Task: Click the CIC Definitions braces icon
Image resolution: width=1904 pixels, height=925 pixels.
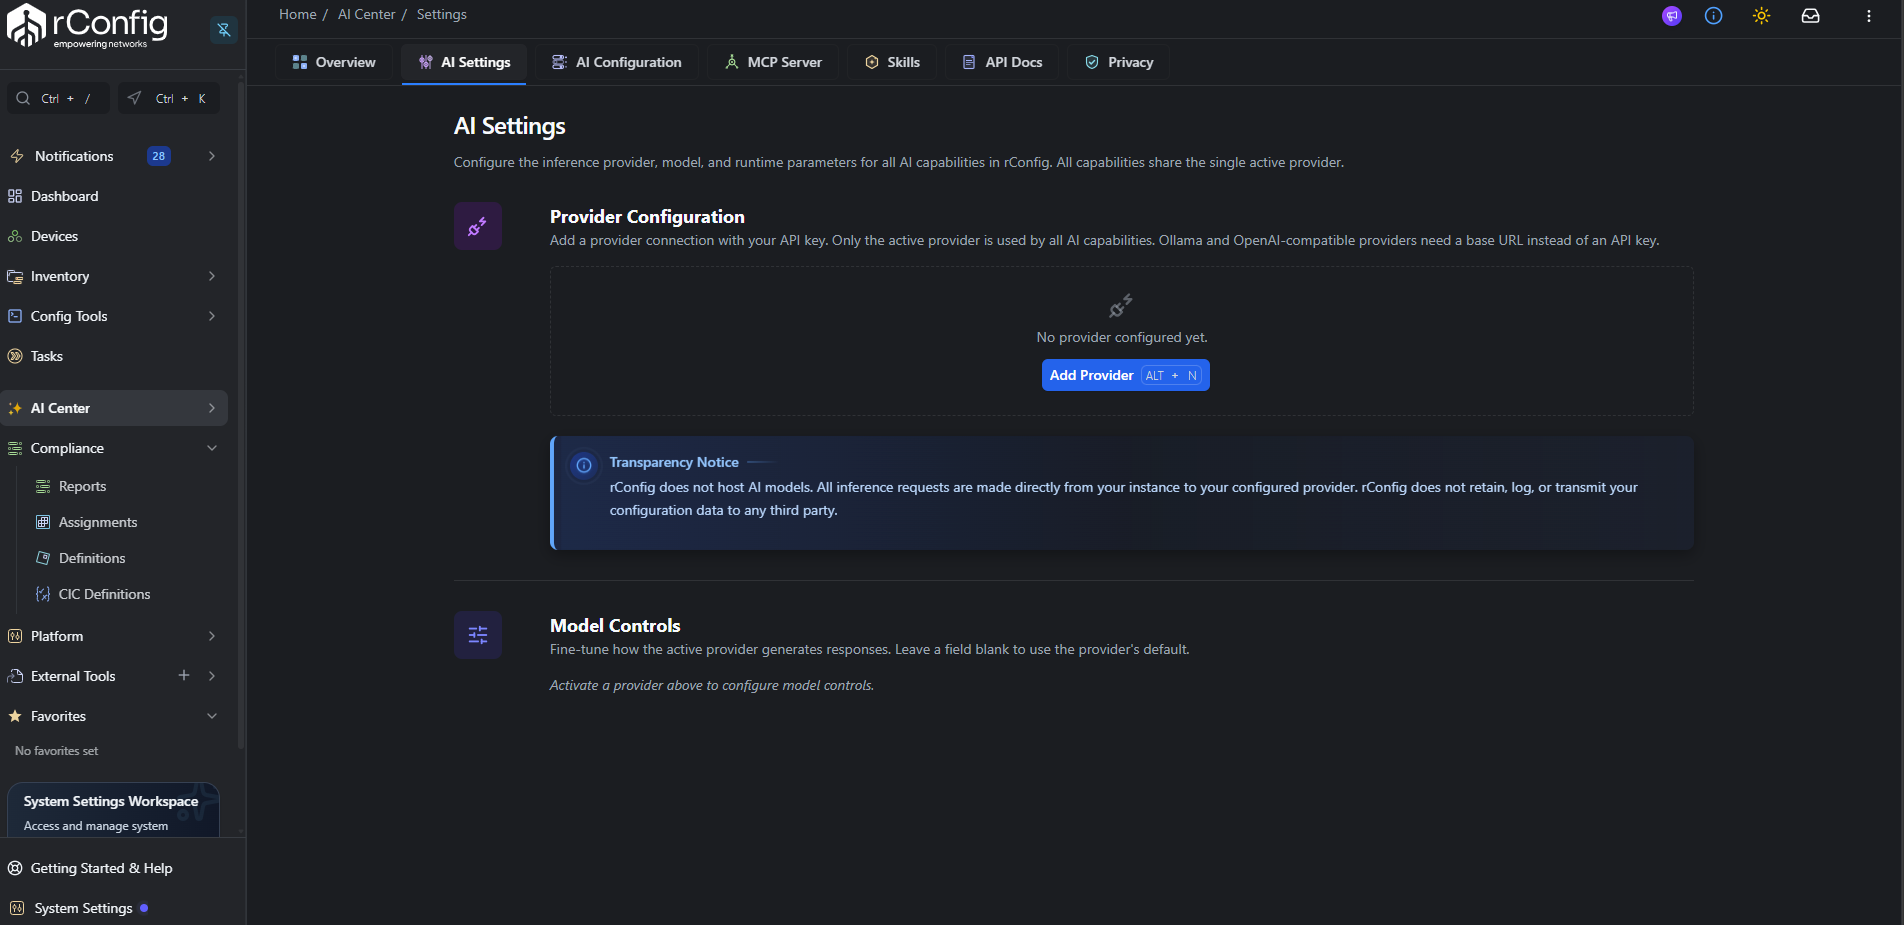Action: point(43,594)
